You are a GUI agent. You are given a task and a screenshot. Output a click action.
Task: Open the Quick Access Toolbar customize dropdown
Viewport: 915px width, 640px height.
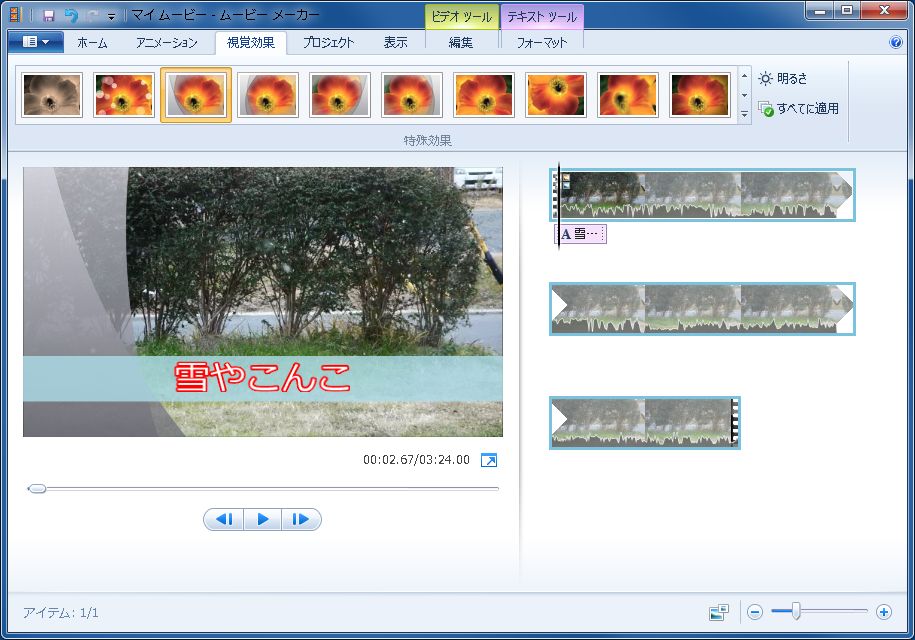point(111,16)
